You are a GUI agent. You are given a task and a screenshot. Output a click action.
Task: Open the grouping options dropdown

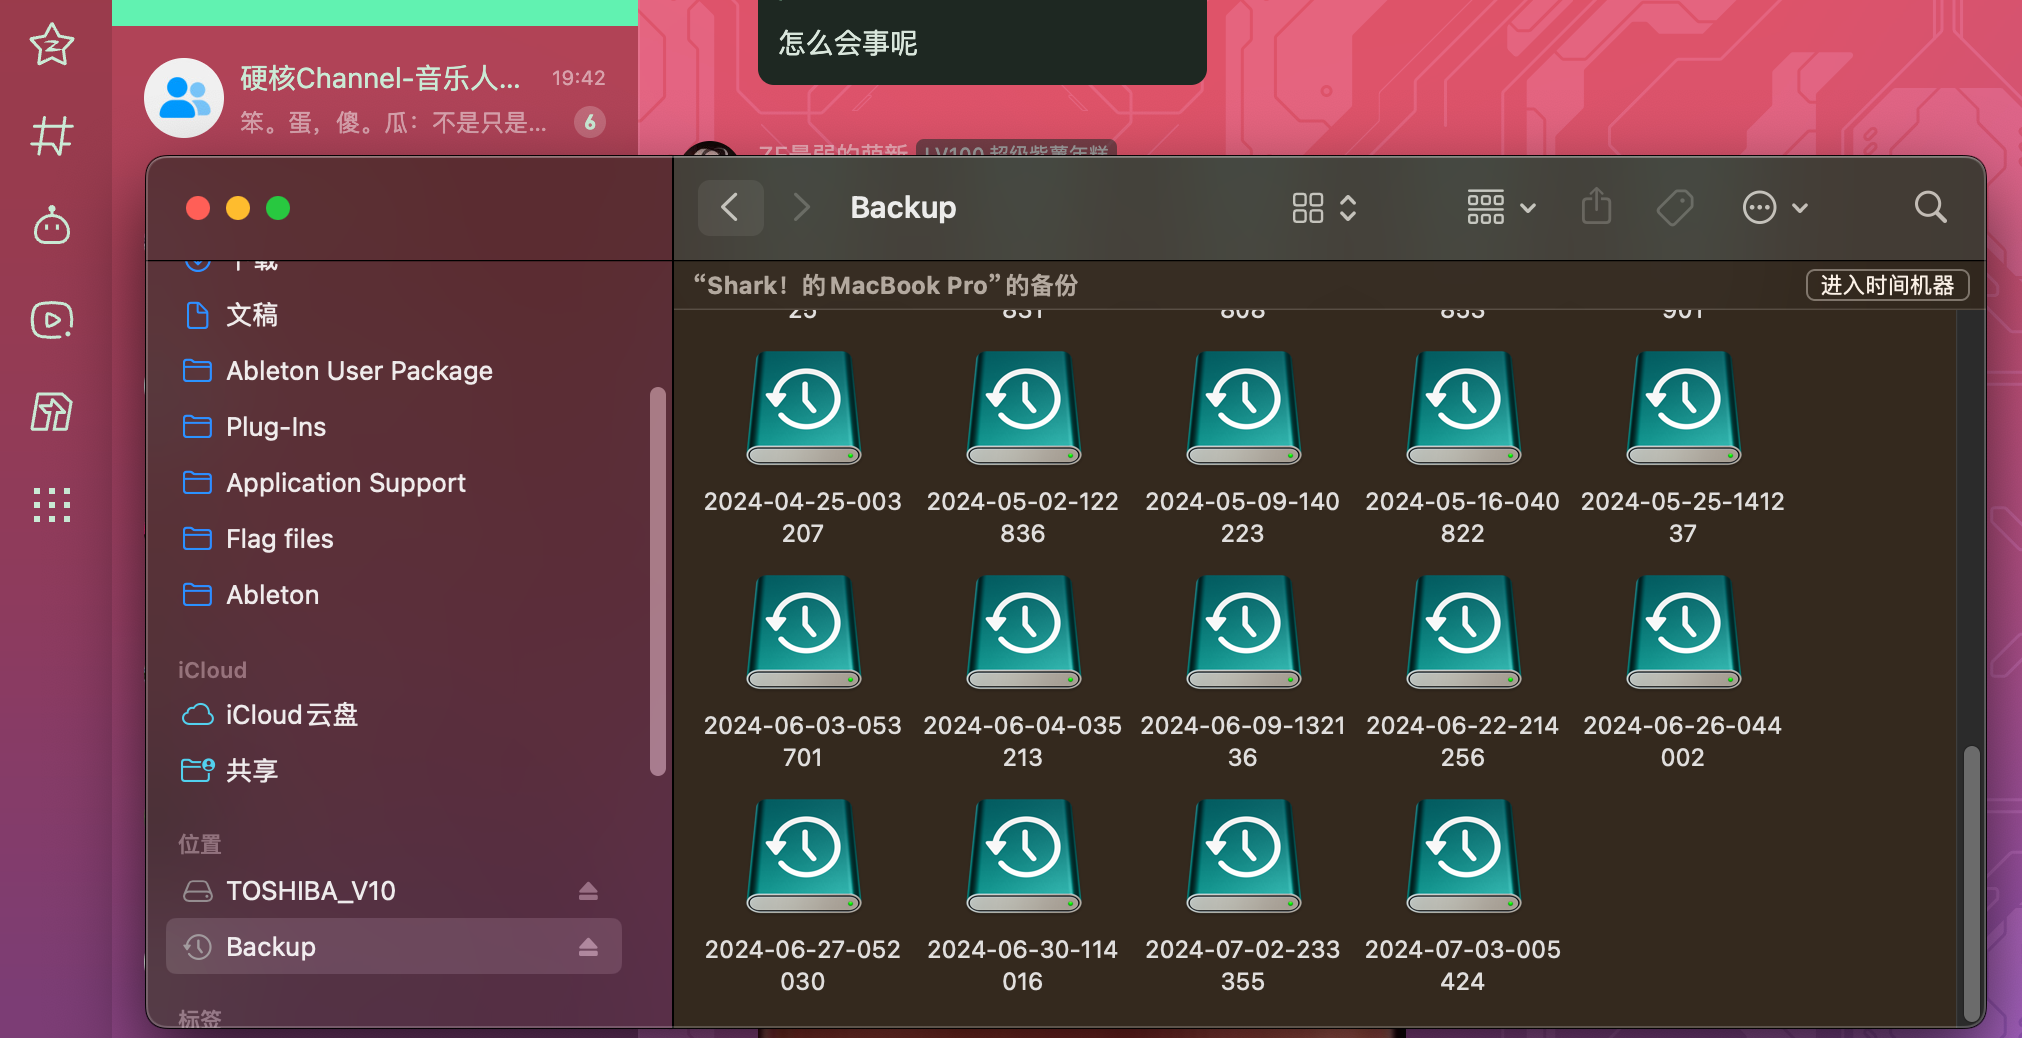[1500, 208]
